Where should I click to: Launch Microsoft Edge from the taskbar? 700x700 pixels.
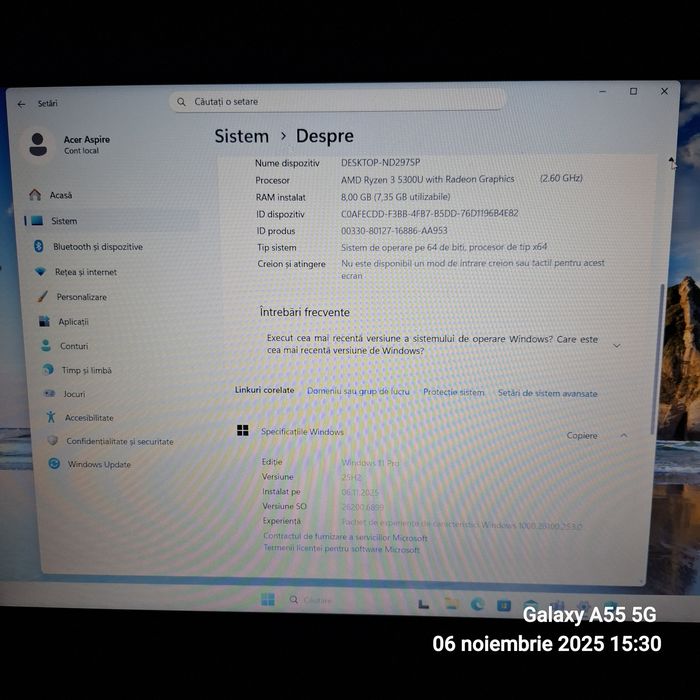click(x=477, y=605)
